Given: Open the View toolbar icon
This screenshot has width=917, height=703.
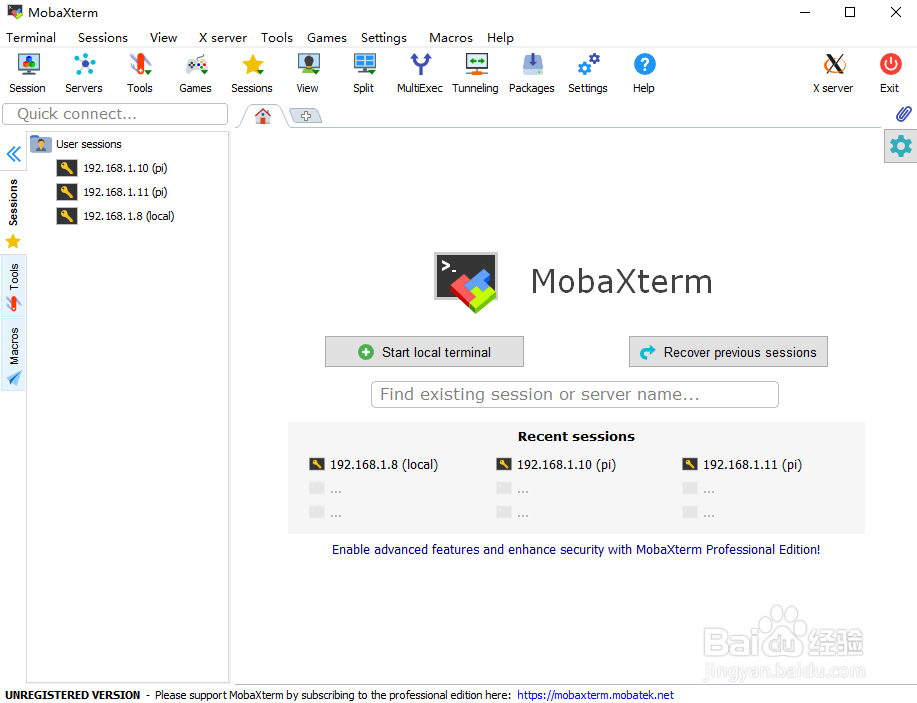Looking at the screenshot, I should point(308,73).
